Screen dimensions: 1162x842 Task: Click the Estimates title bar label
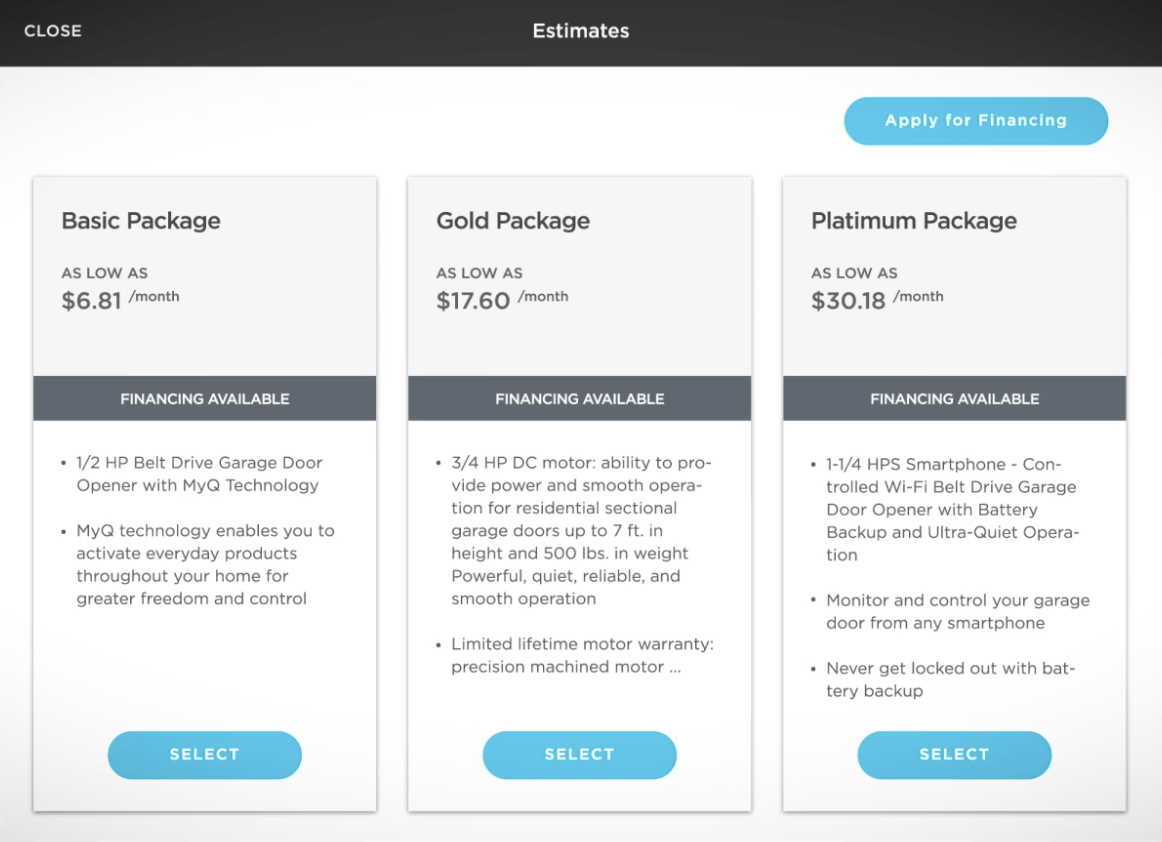point(580,31)
